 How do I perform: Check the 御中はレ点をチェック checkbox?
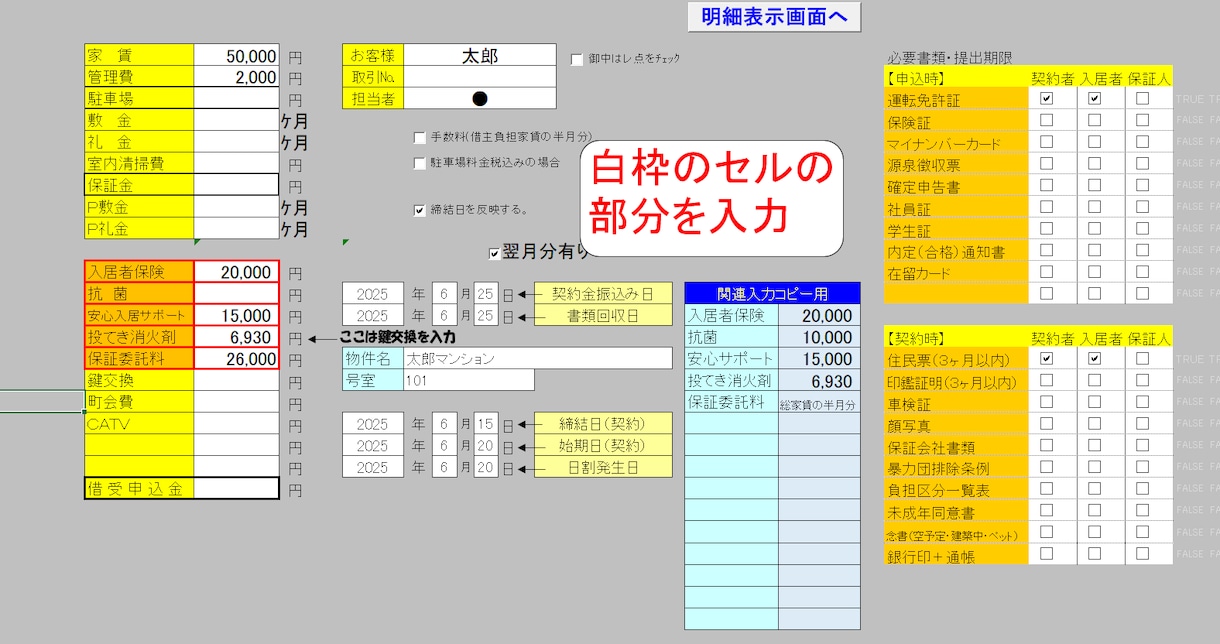(577, 59)
